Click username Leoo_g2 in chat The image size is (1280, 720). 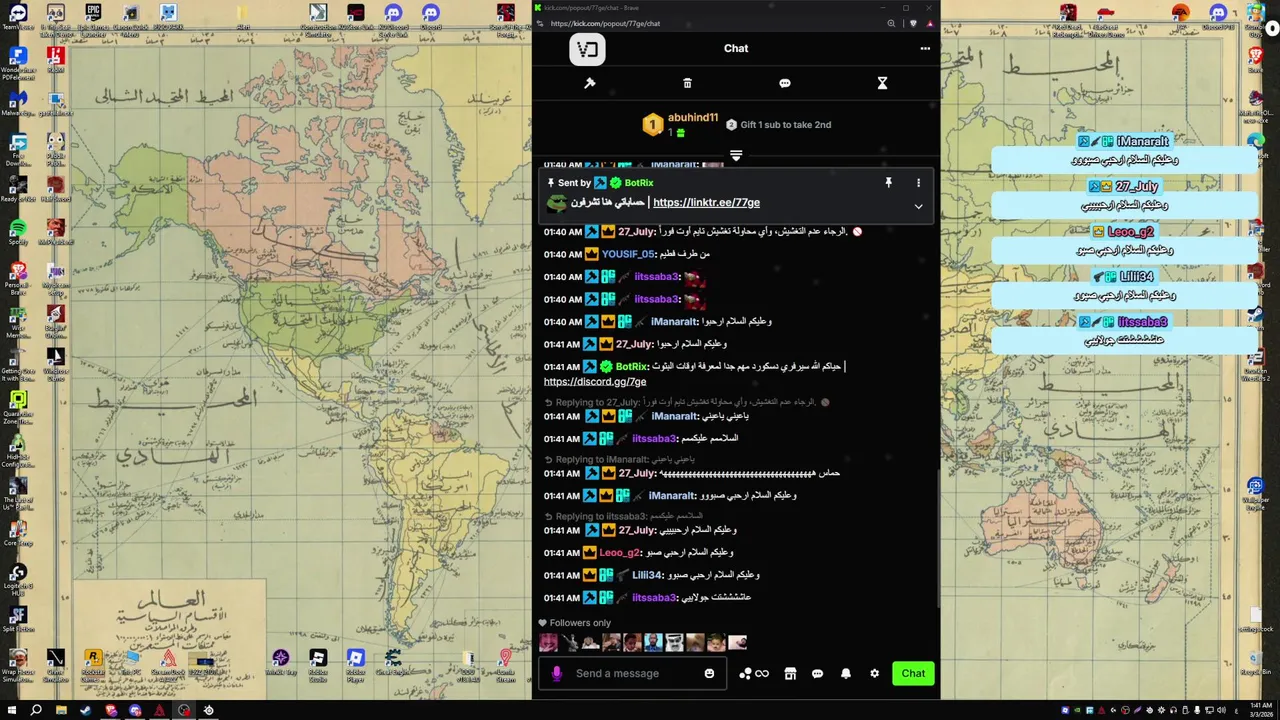pyautogui.click(x=619, y=552)
